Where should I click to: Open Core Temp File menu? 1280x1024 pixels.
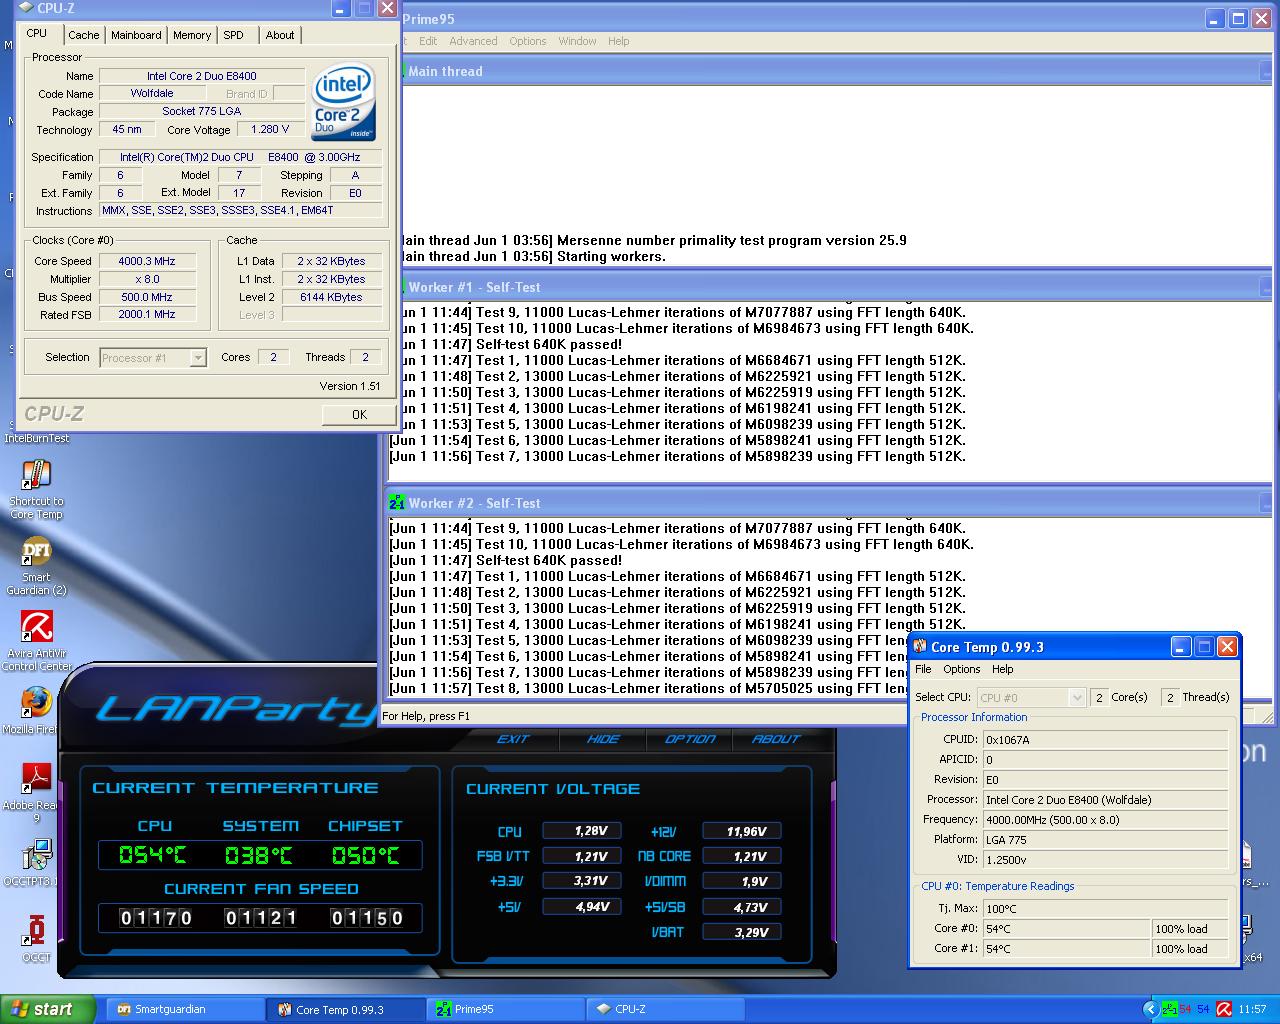click(923, 669)
